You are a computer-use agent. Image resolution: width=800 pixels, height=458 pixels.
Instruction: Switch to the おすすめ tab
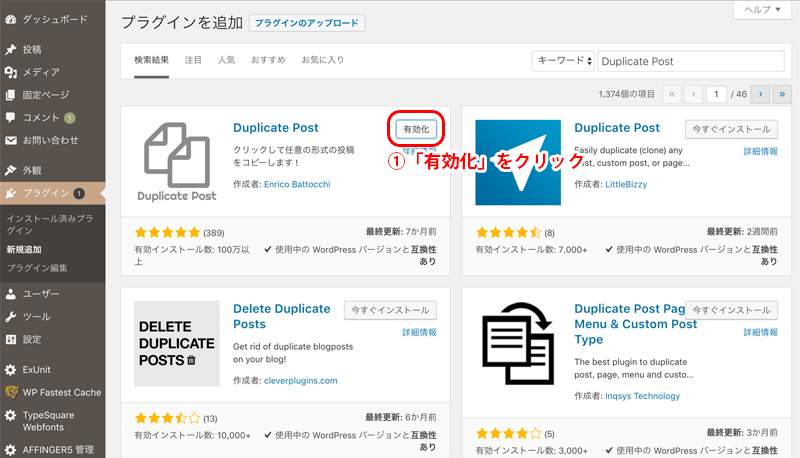[268, 60]
